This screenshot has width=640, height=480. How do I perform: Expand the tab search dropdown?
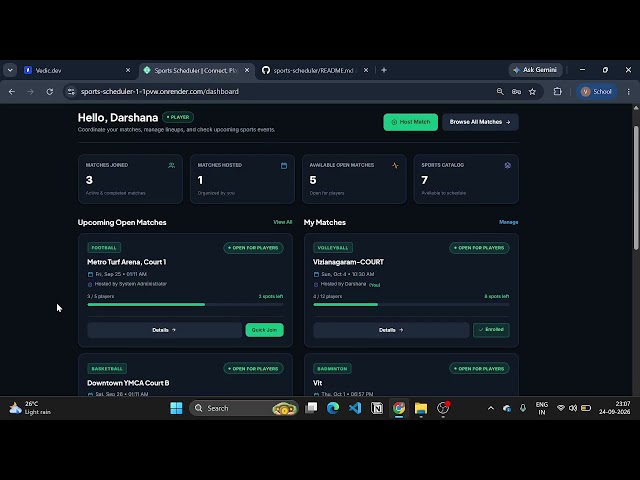point(10,70)
